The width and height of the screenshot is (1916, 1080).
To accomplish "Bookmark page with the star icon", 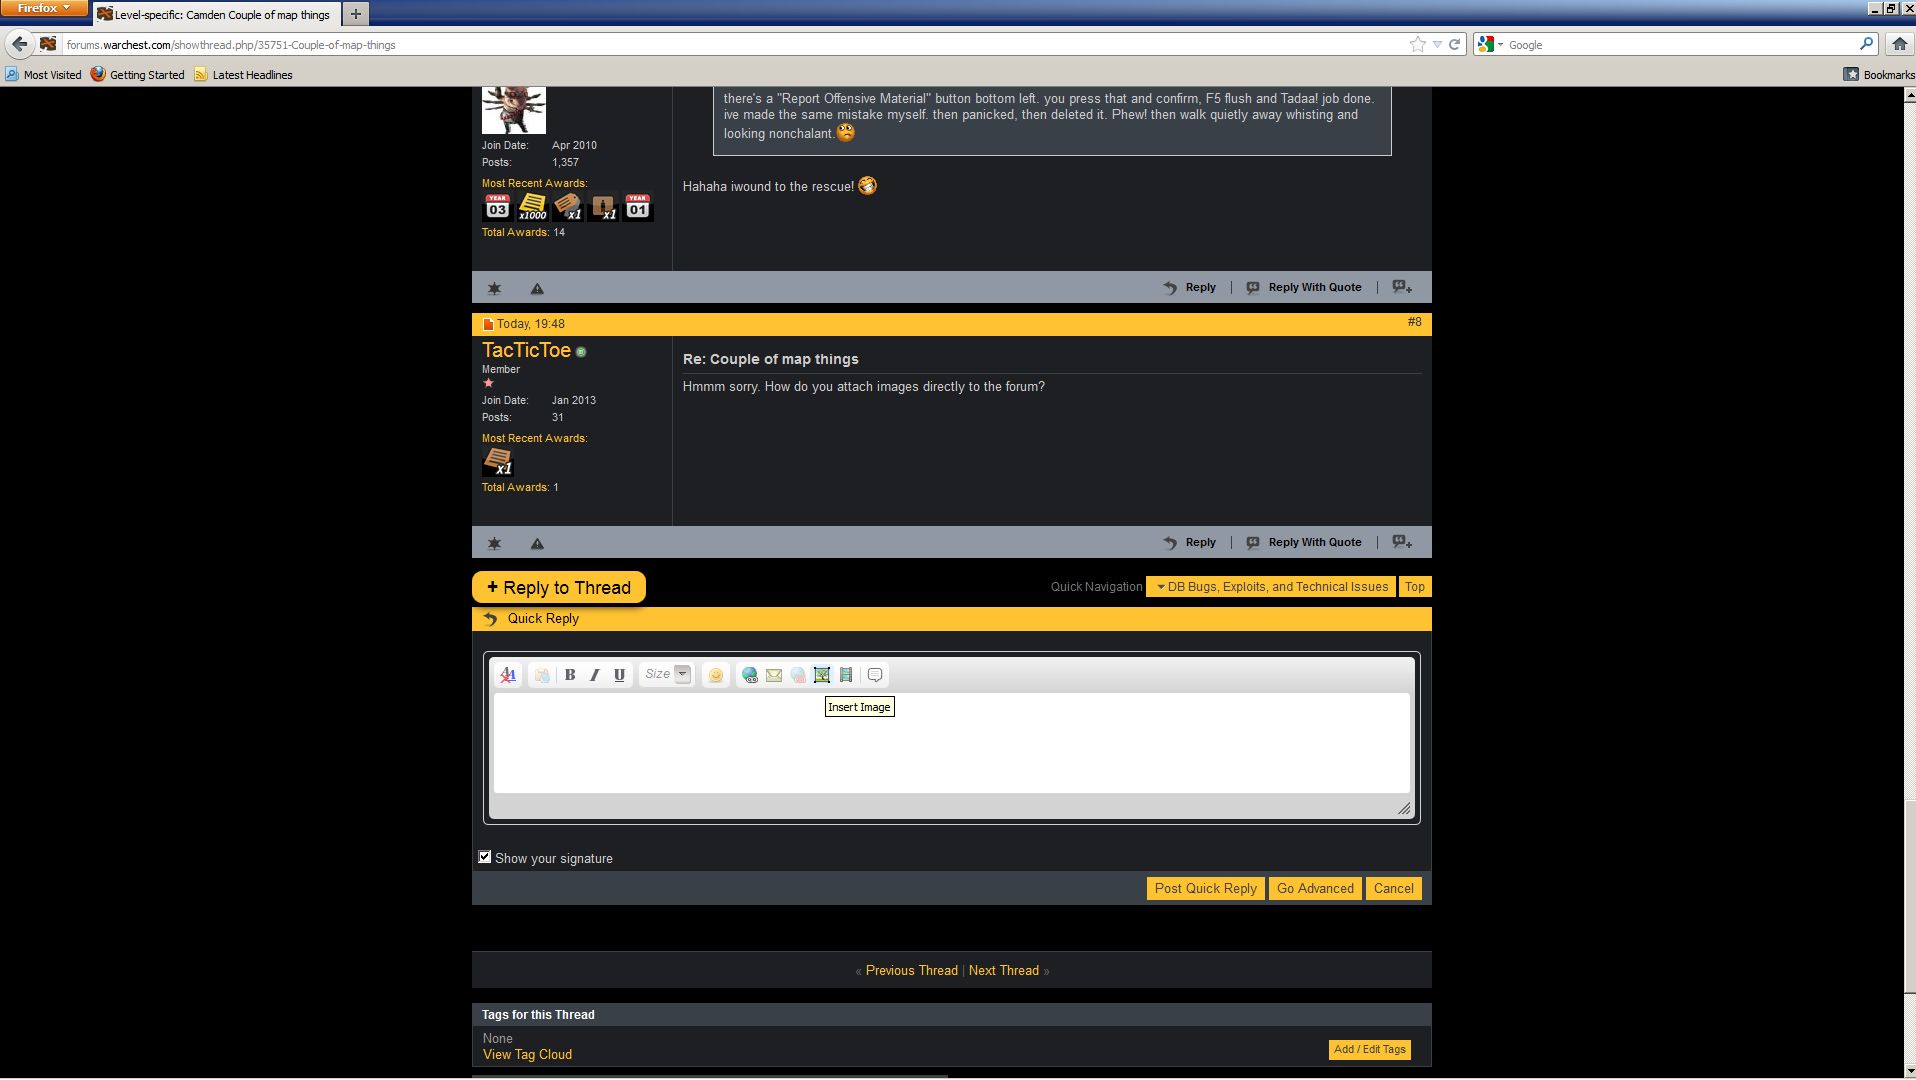I will tap(1417, 44).
